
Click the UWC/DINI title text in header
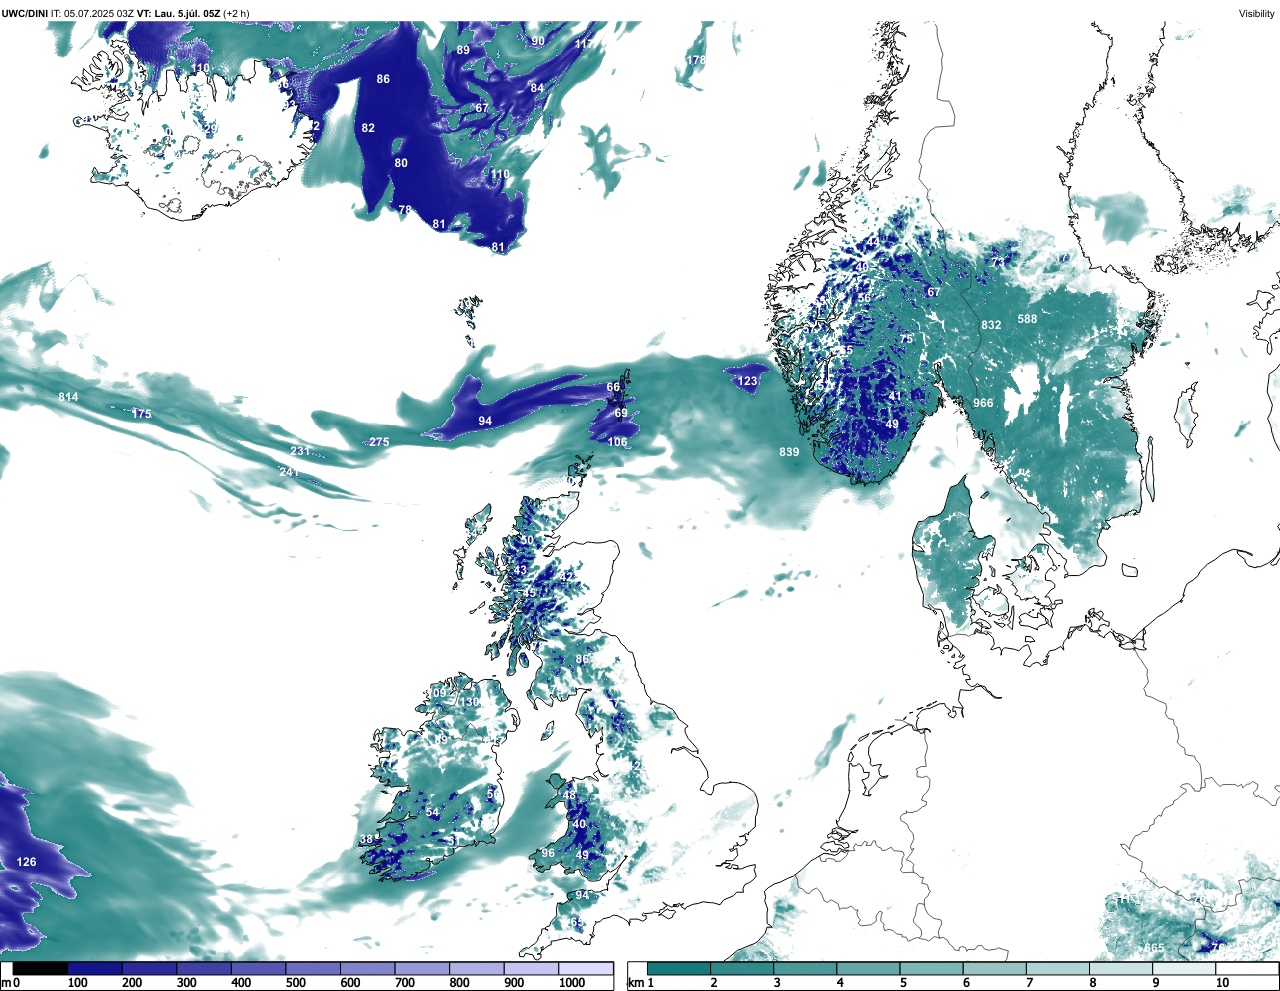pos(24,13)
